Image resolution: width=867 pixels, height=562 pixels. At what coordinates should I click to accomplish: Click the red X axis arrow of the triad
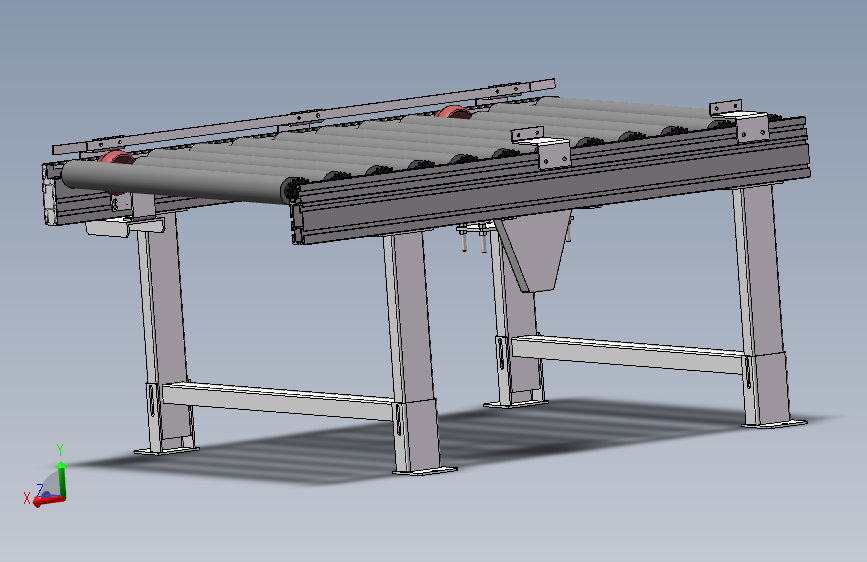48,501
